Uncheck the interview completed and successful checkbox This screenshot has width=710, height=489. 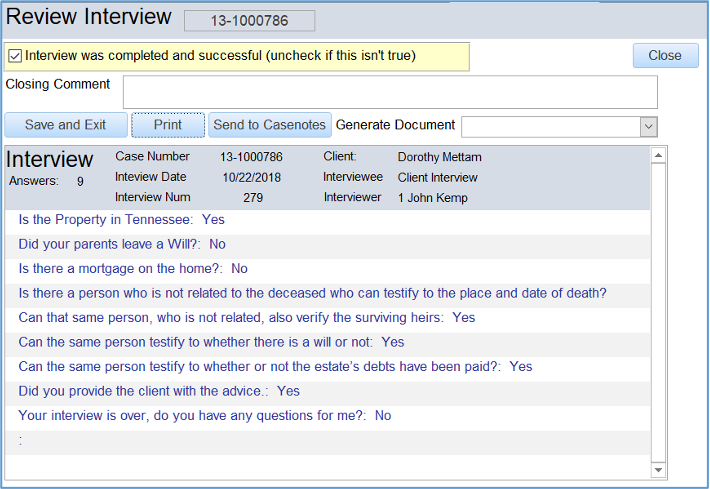(x=14, y=56)
